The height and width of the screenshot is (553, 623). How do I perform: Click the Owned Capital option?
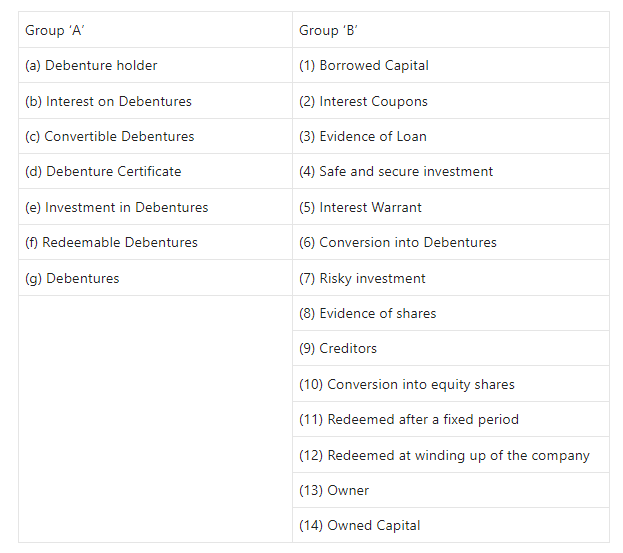(451, 525)
